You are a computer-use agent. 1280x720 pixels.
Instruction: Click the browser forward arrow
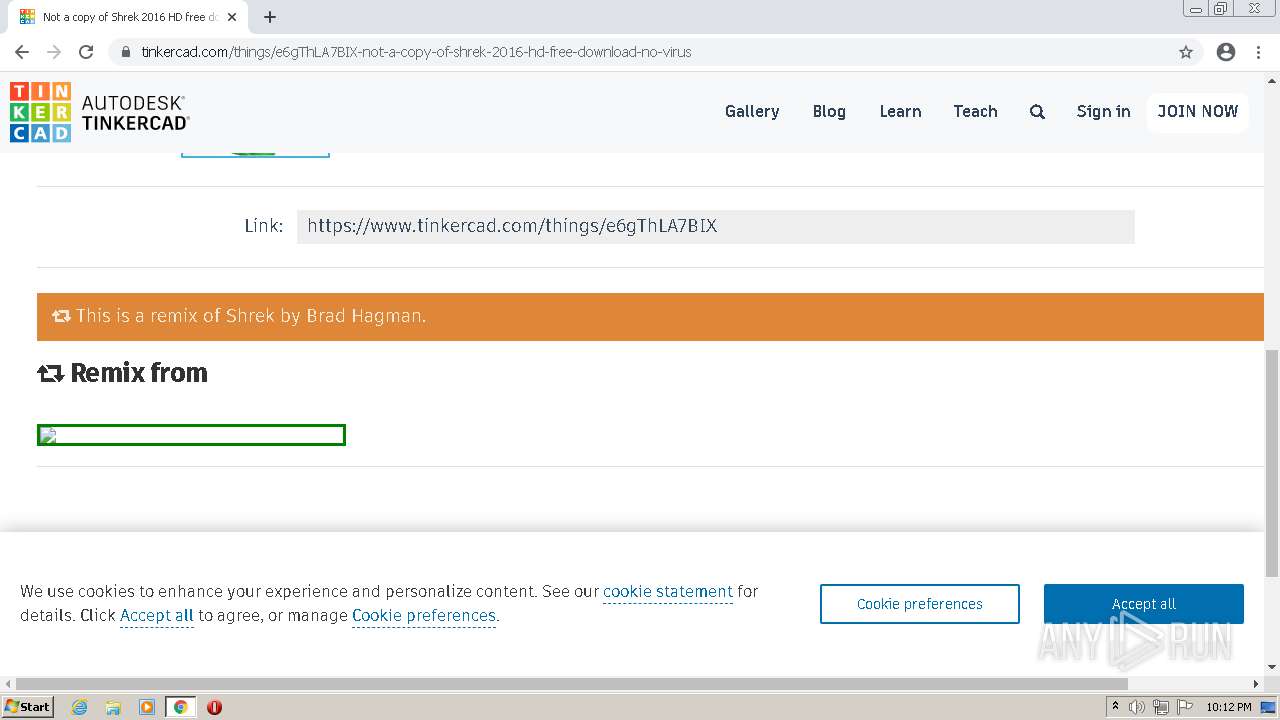tap(54, 52)
